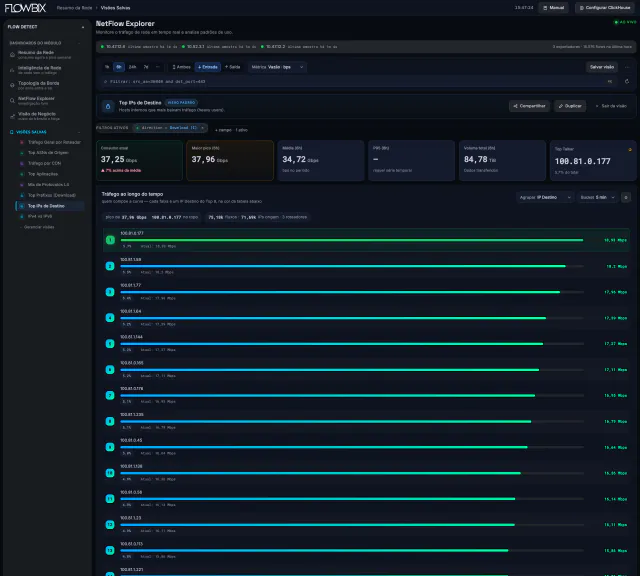Click the Top Talker card pin icon
640x576 pixels.
click(630, 150)
